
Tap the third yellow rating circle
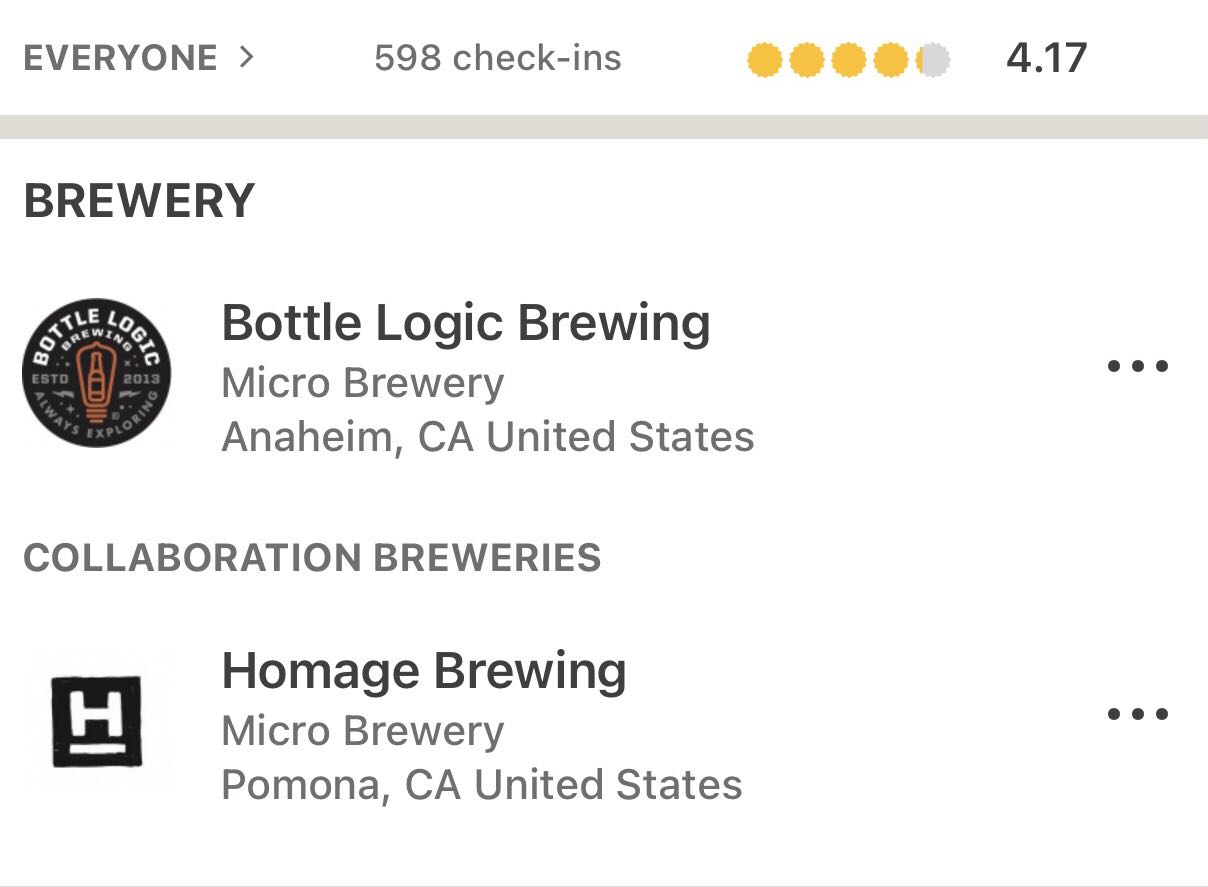pyautogui.click(x=848, y=60)
